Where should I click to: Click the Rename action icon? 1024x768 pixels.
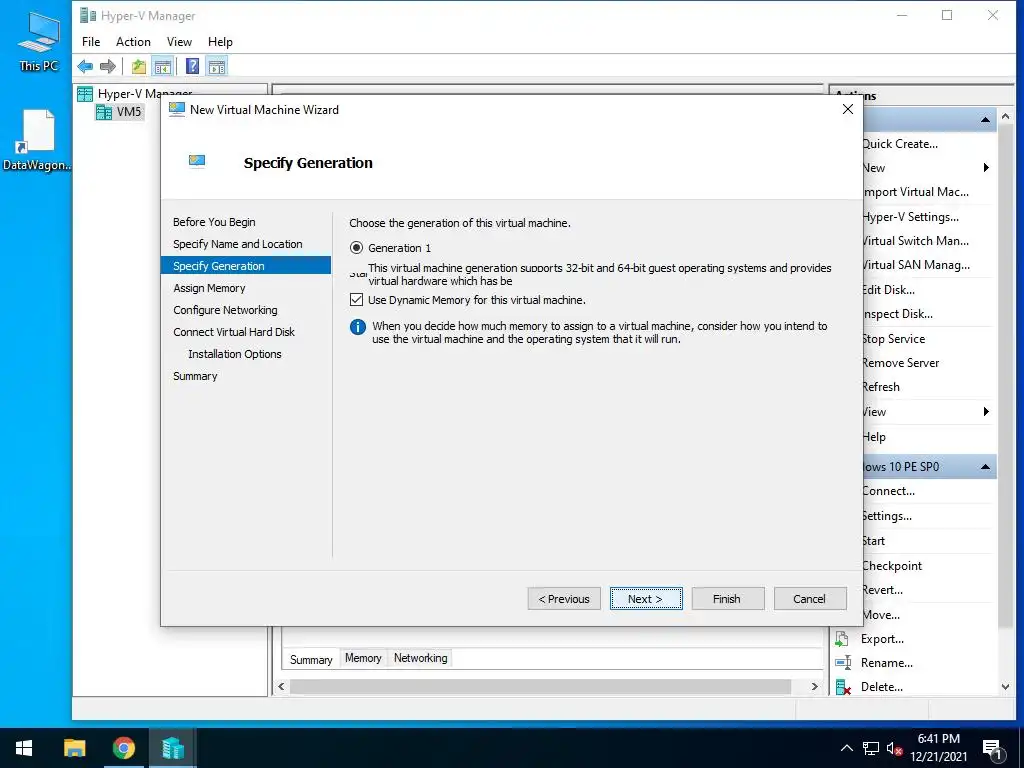coord(842,663)
